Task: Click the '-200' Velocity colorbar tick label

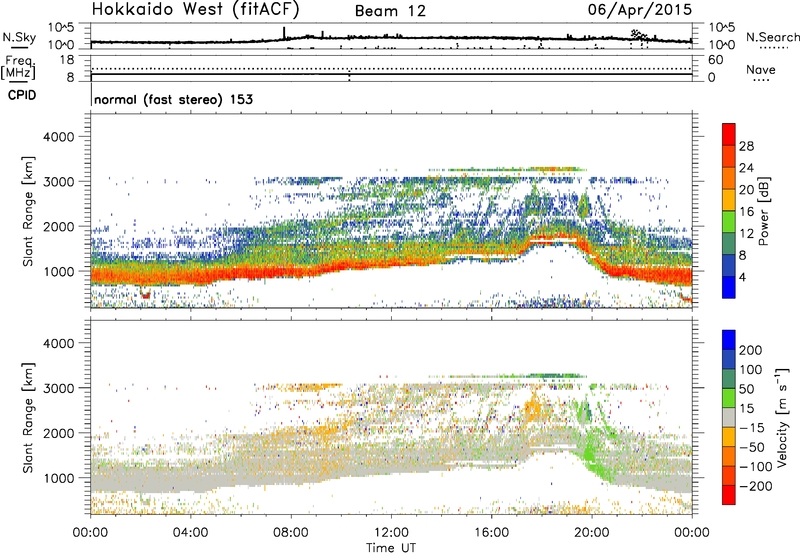Action: 755,486
